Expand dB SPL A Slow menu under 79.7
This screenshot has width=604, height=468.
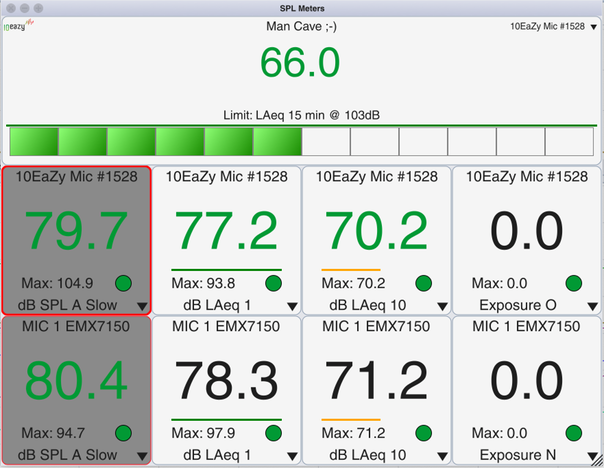(x=142, y=307)
